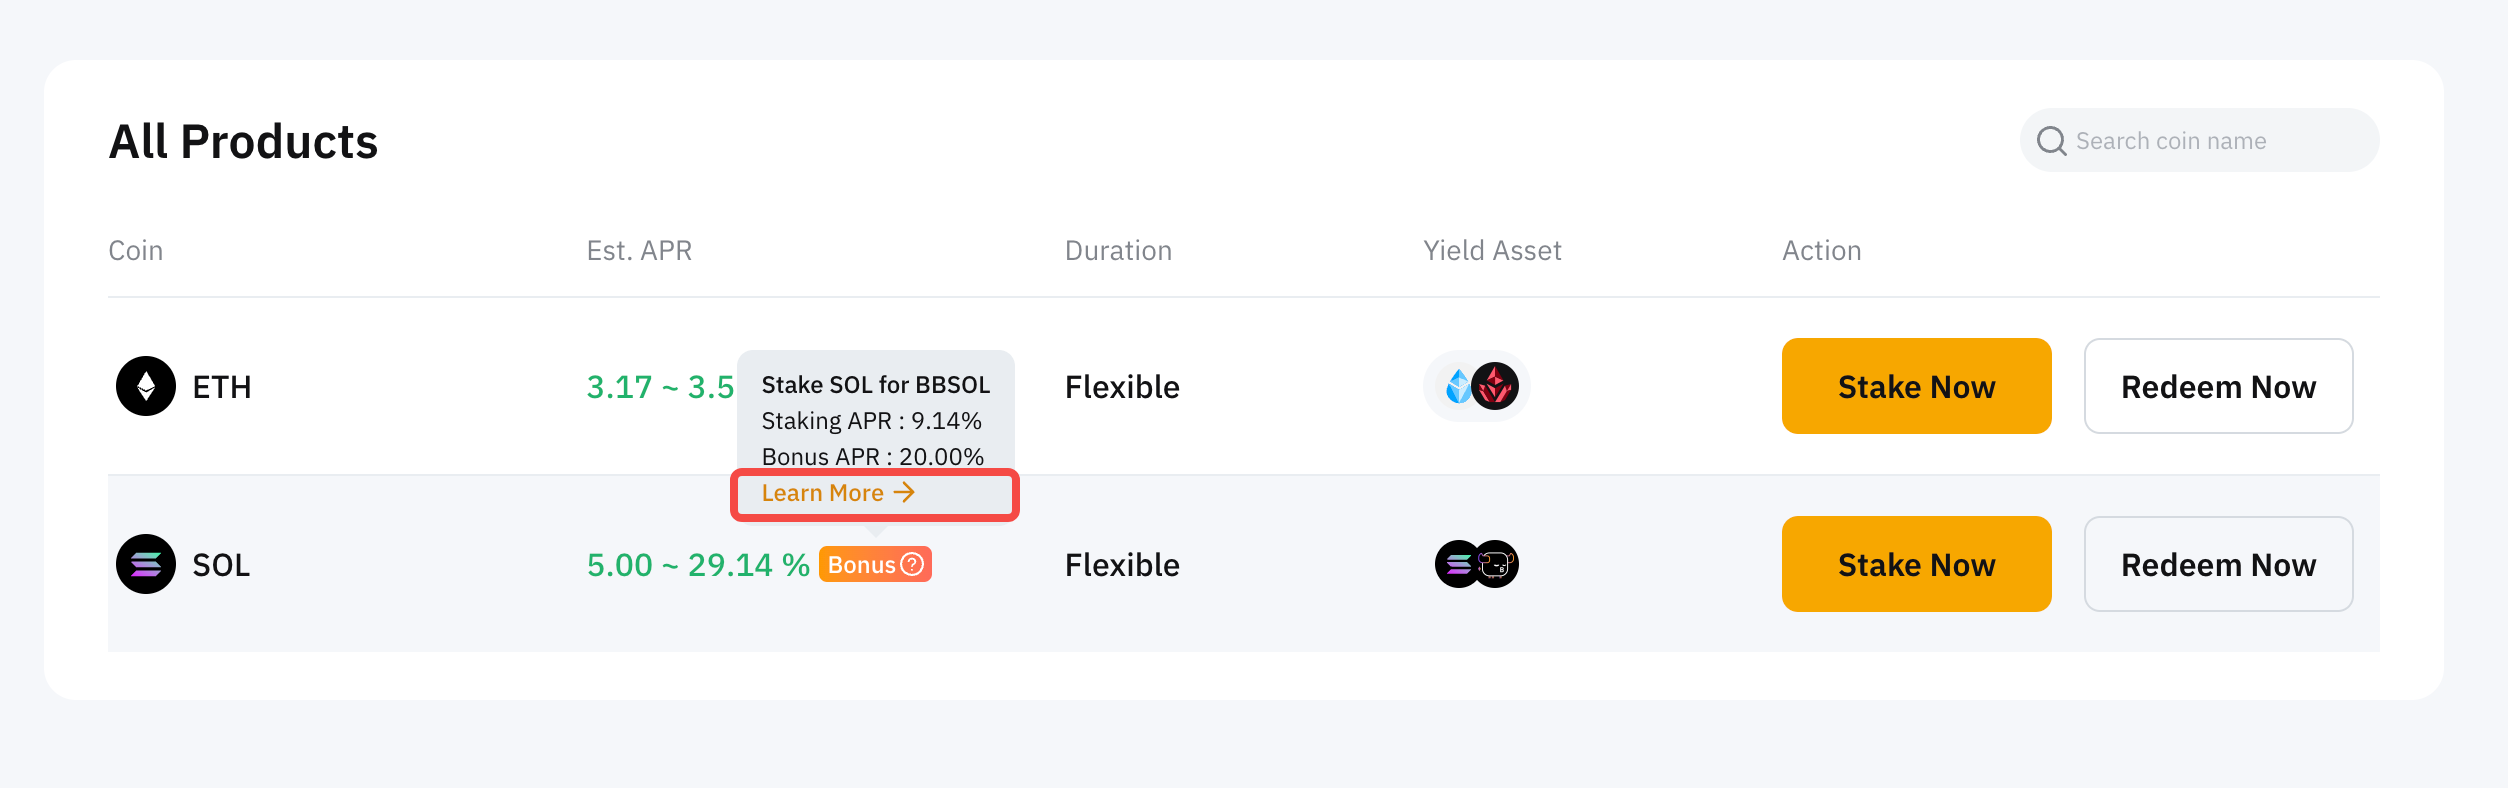Focus the Search coin name field
The image size is (2508, 788).
[x=2200, y=141]
